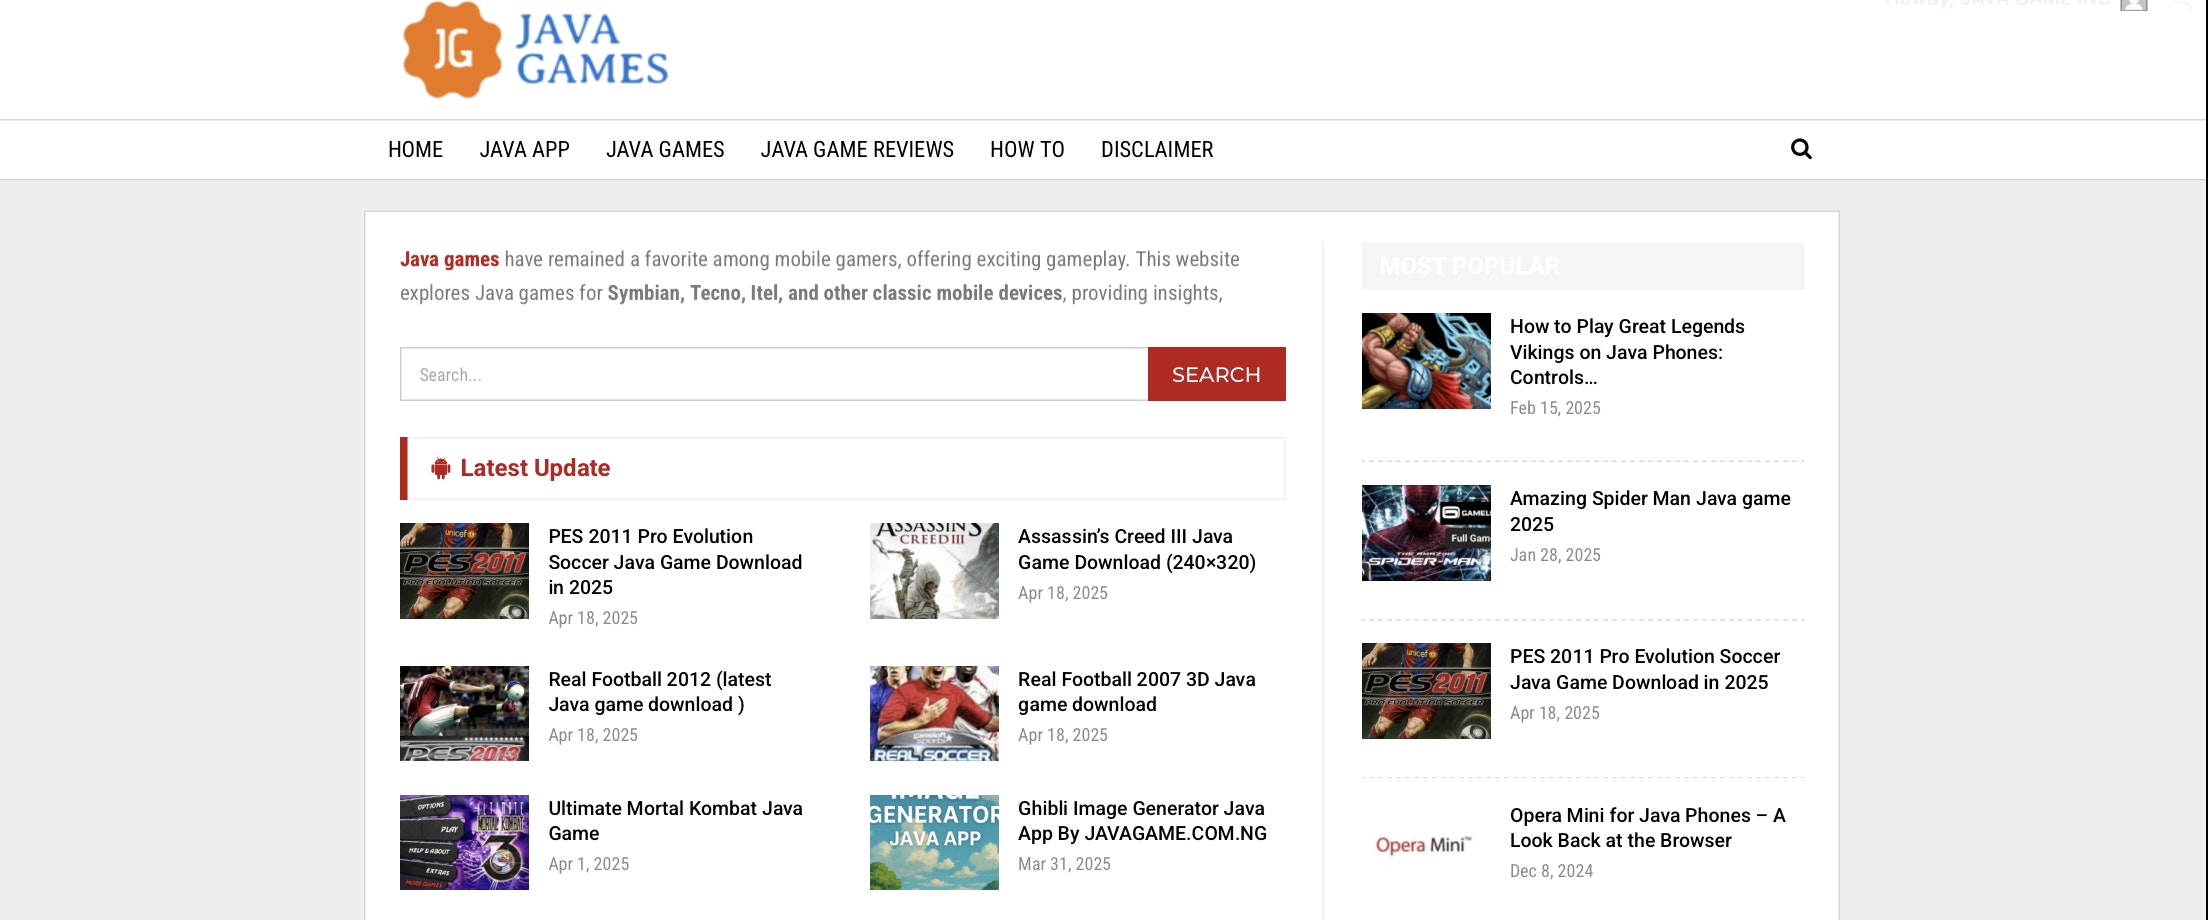2208x920 pixels.
Task: Open Real Football 2012 article title
Action: pyautogui.click(x=660, y=692)
